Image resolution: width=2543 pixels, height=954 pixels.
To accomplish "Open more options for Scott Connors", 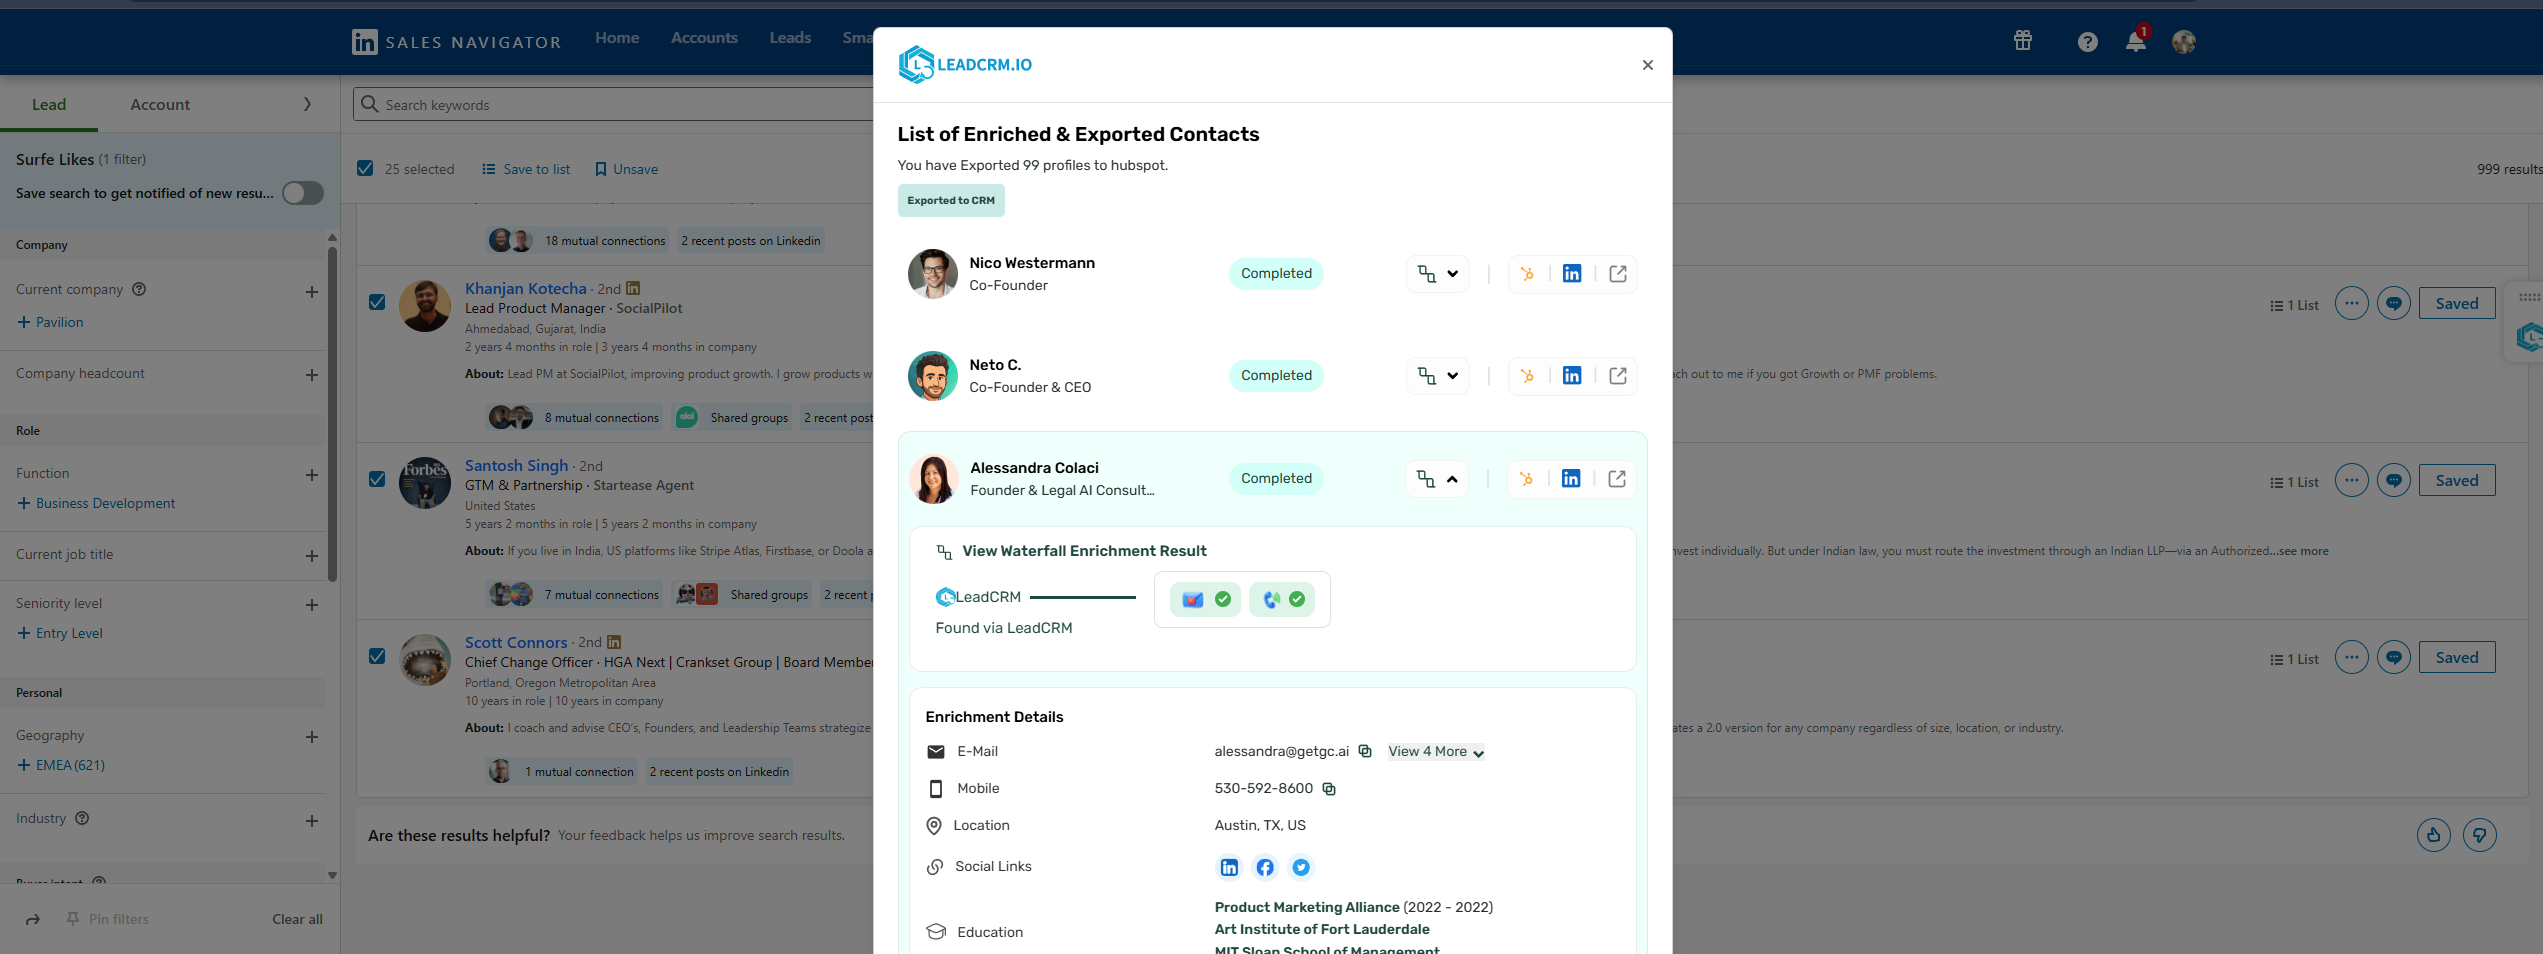I will (2352, 657).
